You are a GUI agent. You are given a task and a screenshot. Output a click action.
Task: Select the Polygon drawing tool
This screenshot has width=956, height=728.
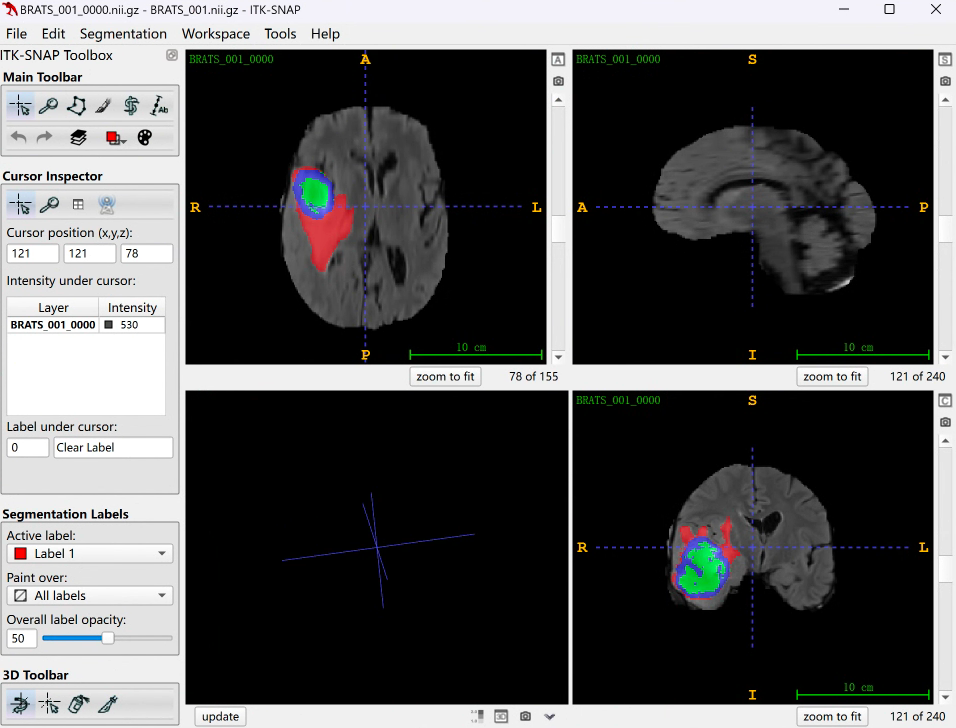[76, 106]
